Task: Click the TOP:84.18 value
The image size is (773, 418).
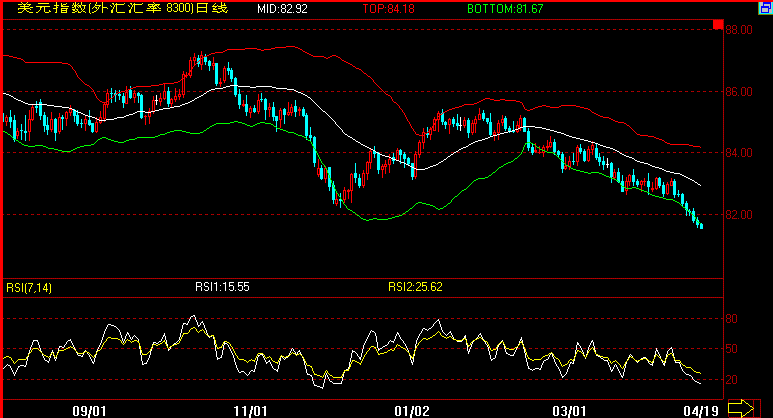Action: pos(388,9)
